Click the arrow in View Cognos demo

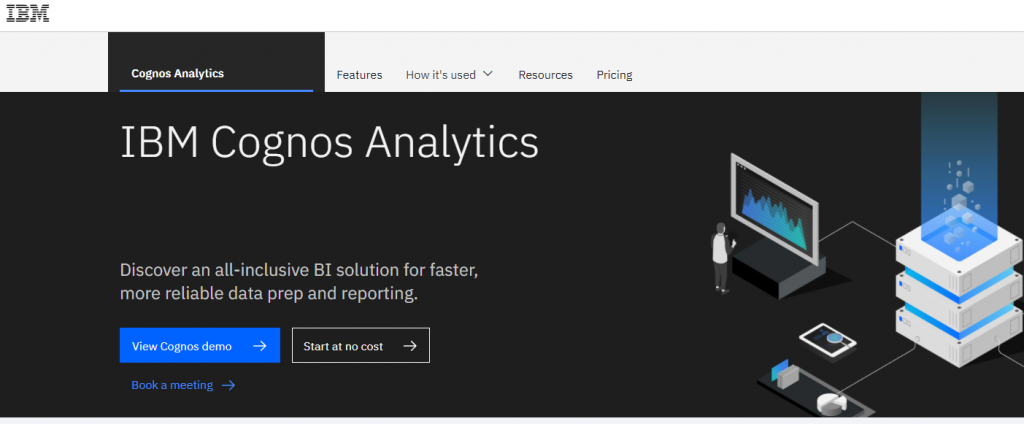(x=259, y=346)
